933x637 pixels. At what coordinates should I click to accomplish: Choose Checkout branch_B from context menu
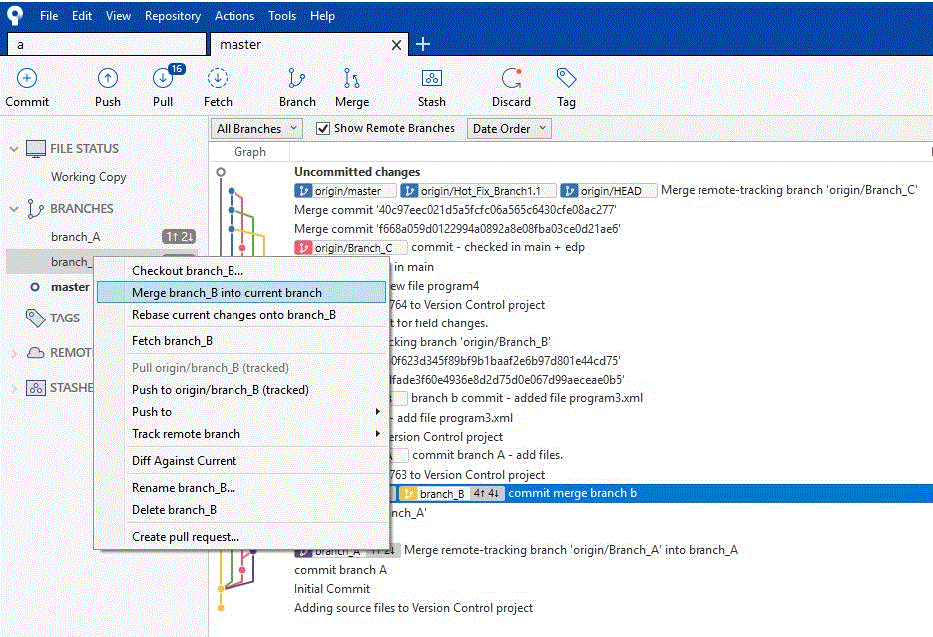pos(241,271)
